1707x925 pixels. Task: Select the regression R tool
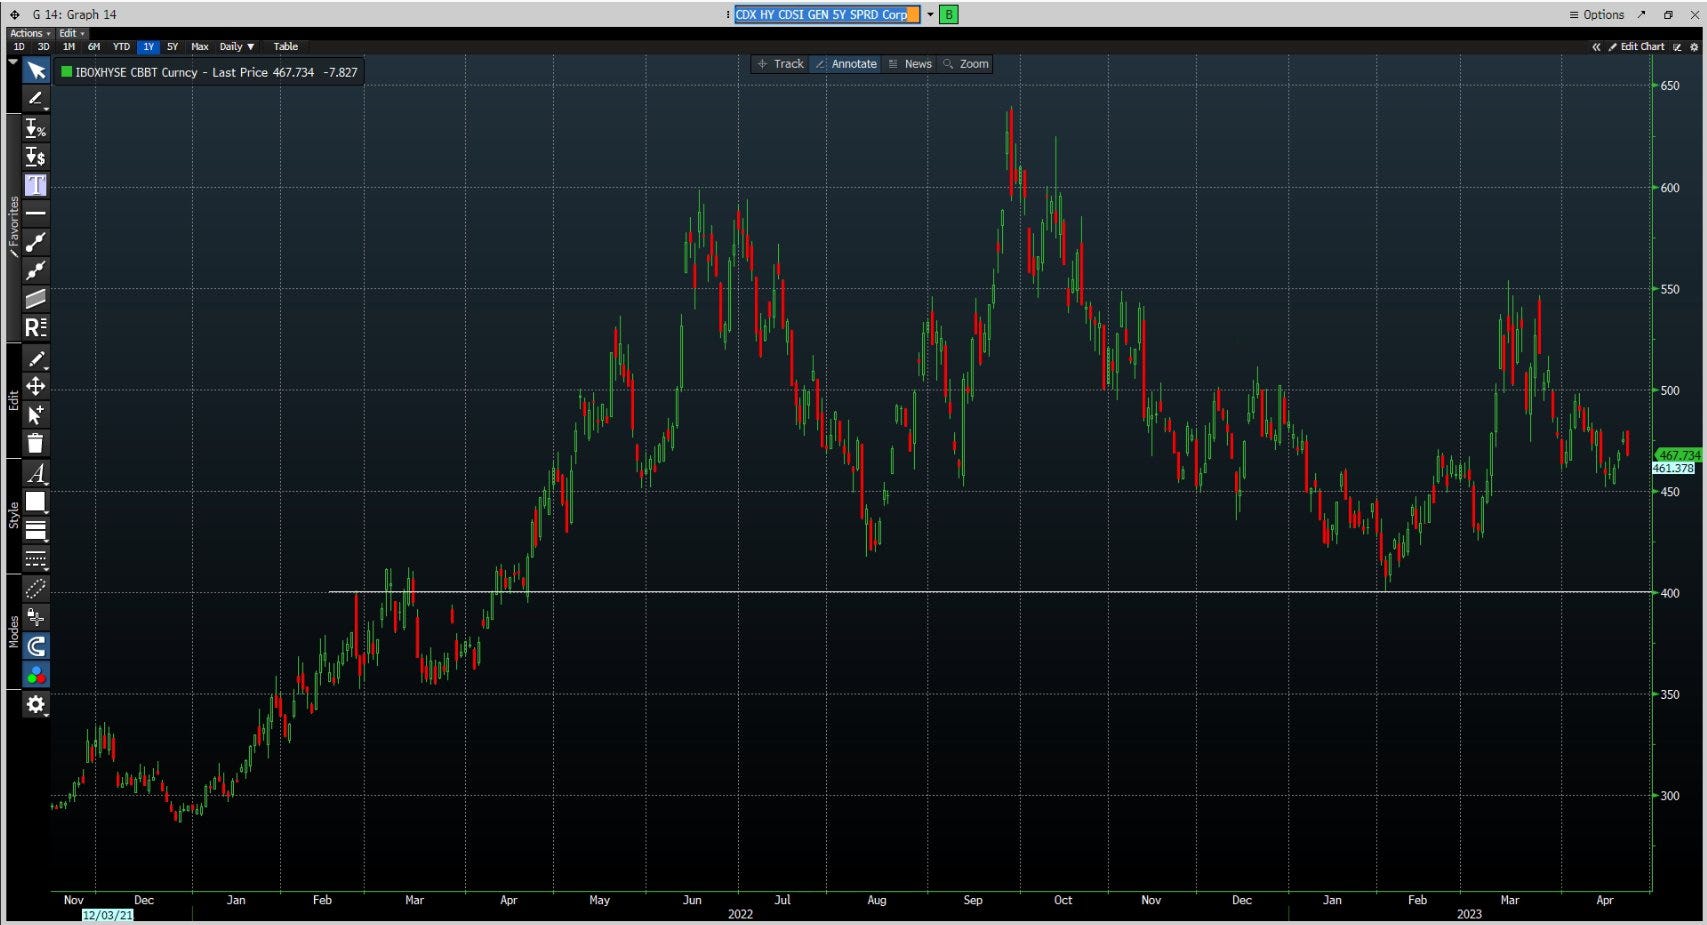pos(35,327)
